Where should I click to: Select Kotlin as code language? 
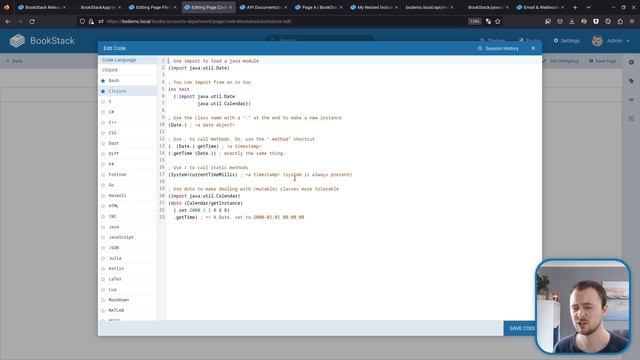[116, 269]
